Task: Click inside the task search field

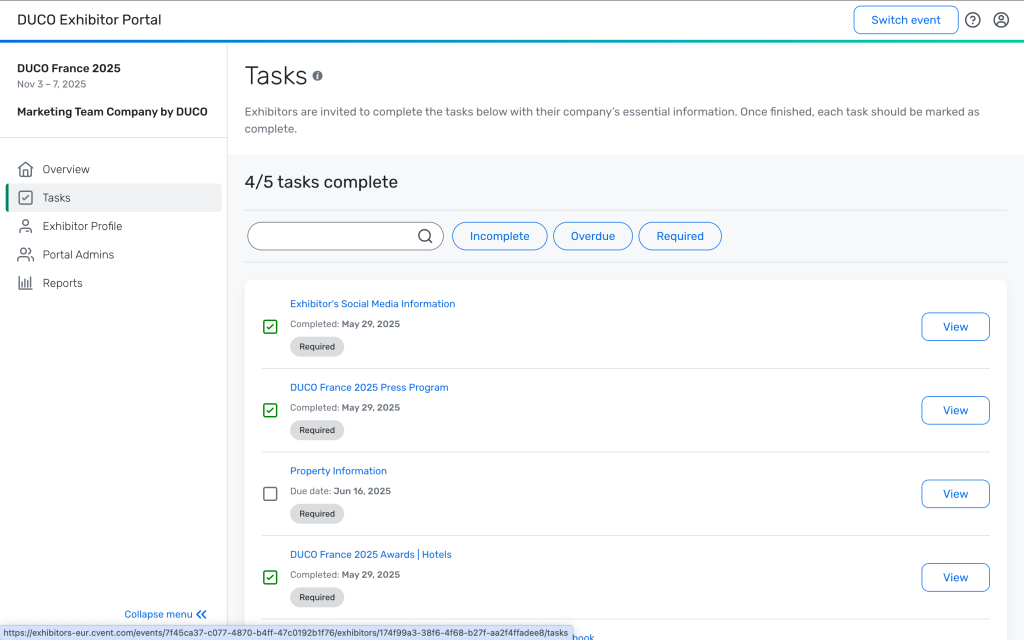Action: click(332, 236)
